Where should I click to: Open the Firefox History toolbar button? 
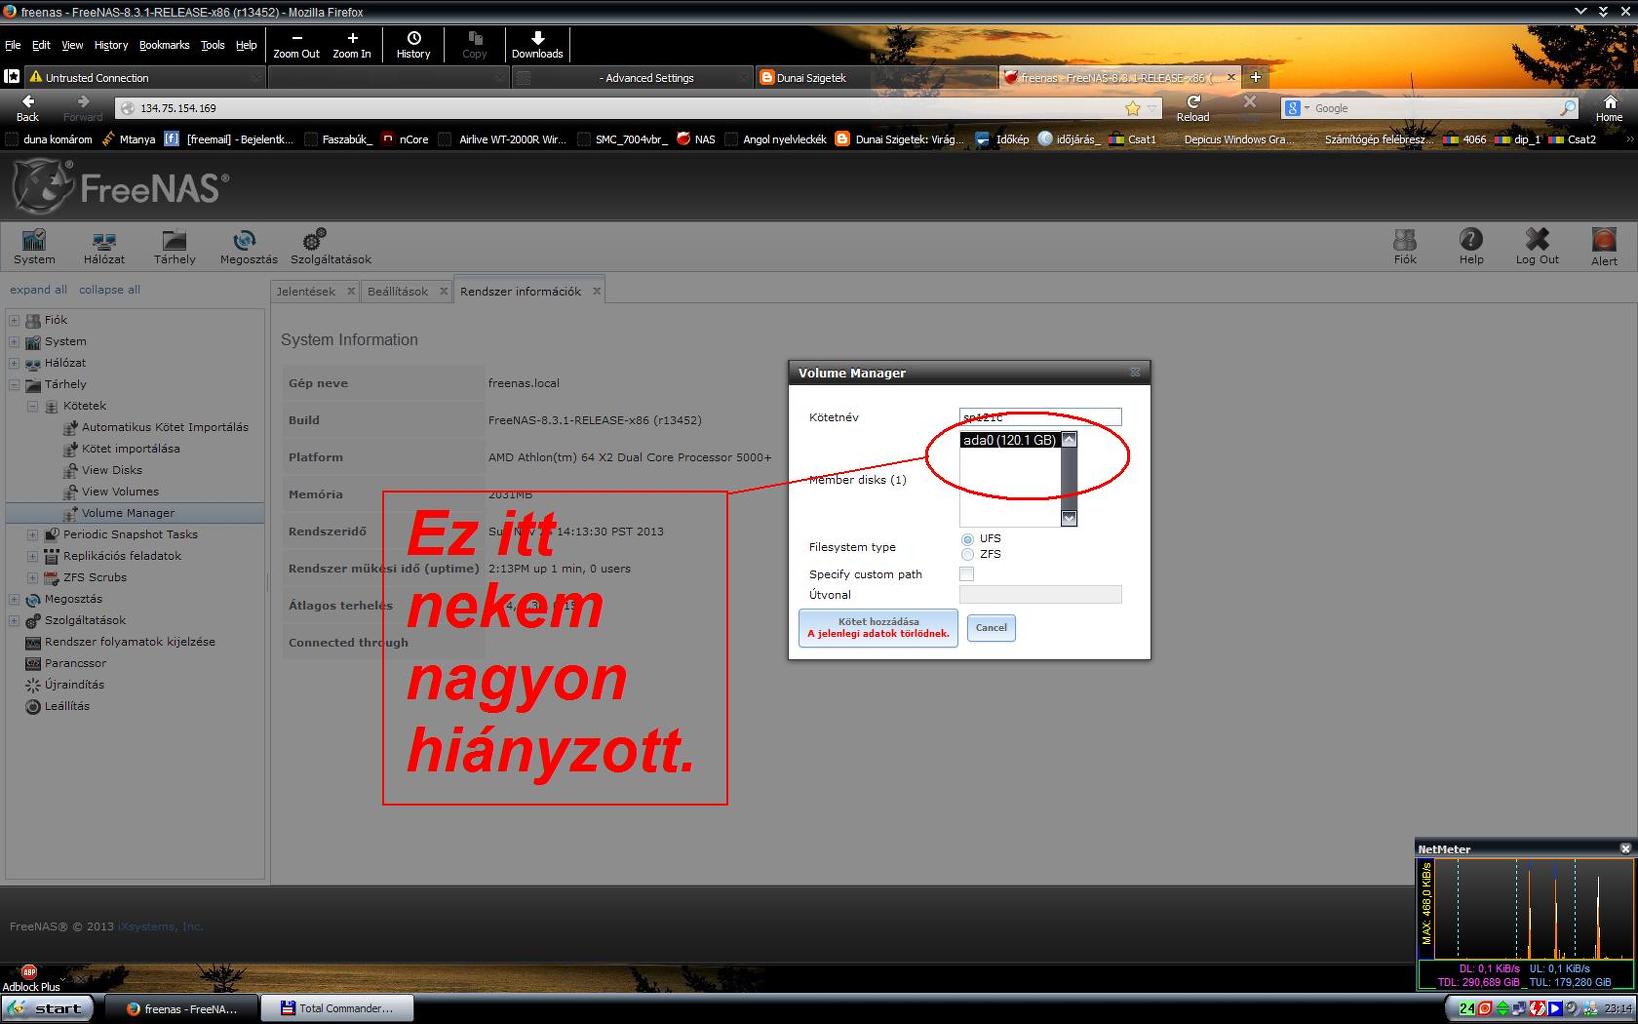(413, 45)
